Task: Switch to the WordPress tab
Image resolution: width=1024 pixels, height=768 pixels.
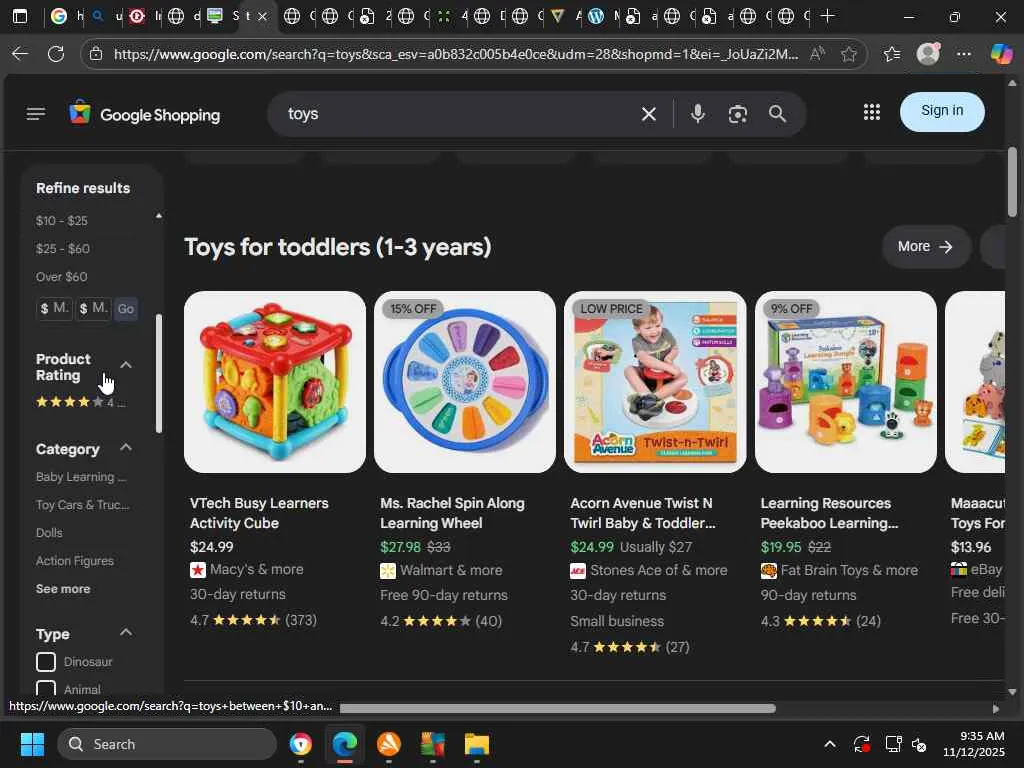Action: (x=603, y=16)
